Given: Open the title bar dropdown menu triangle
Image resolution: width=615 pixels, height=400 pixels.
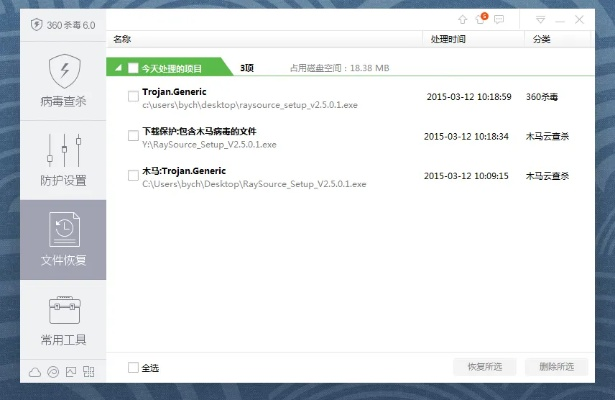Looking at the screenshot, I should tap(540, 20).
